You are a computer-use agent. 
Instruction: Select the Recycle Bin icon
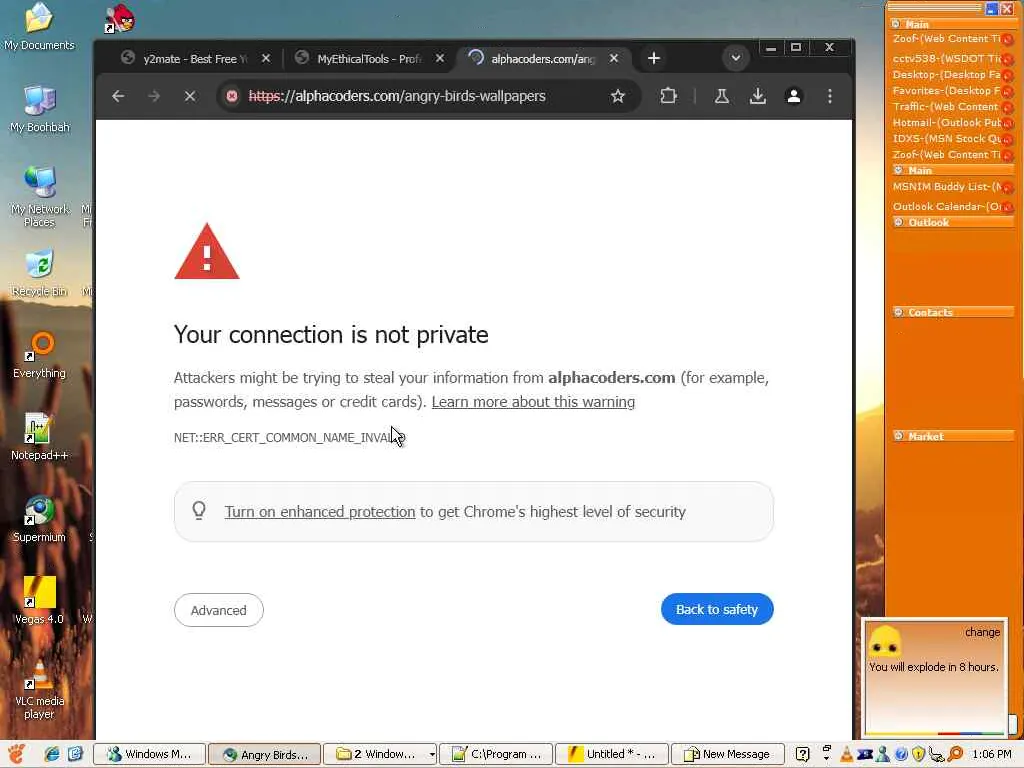pos(39,273)
